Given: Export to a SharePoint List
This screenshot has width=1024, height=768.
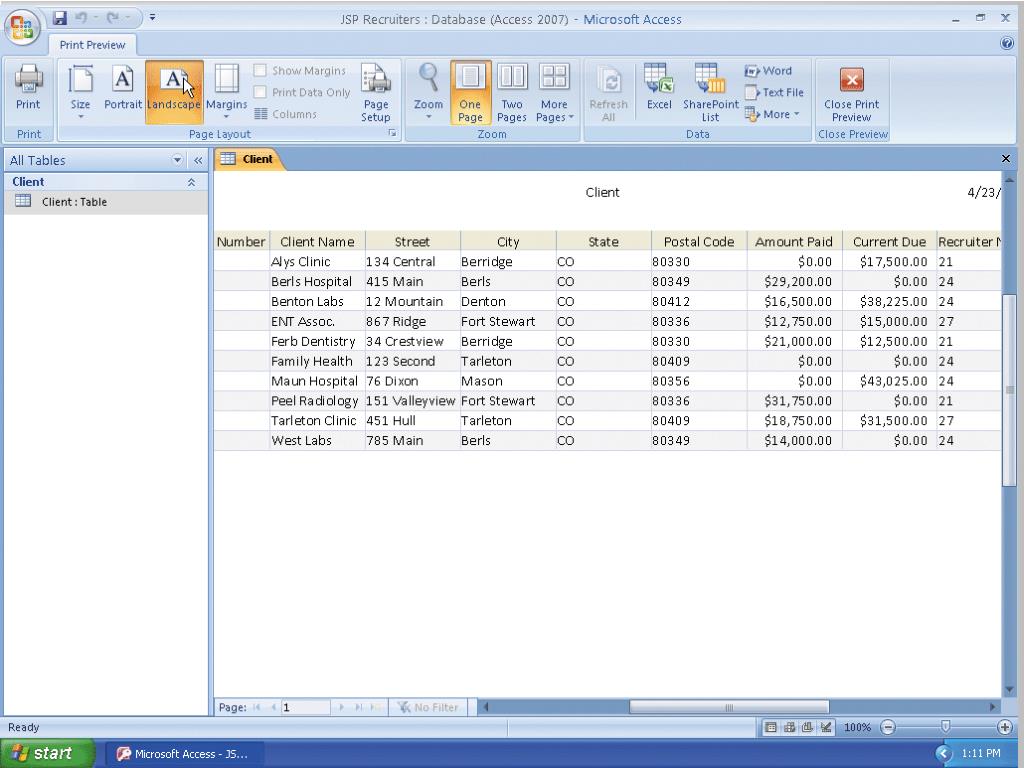Looking at the screenshot, I should pyautogui.click(x=711, y=93).
